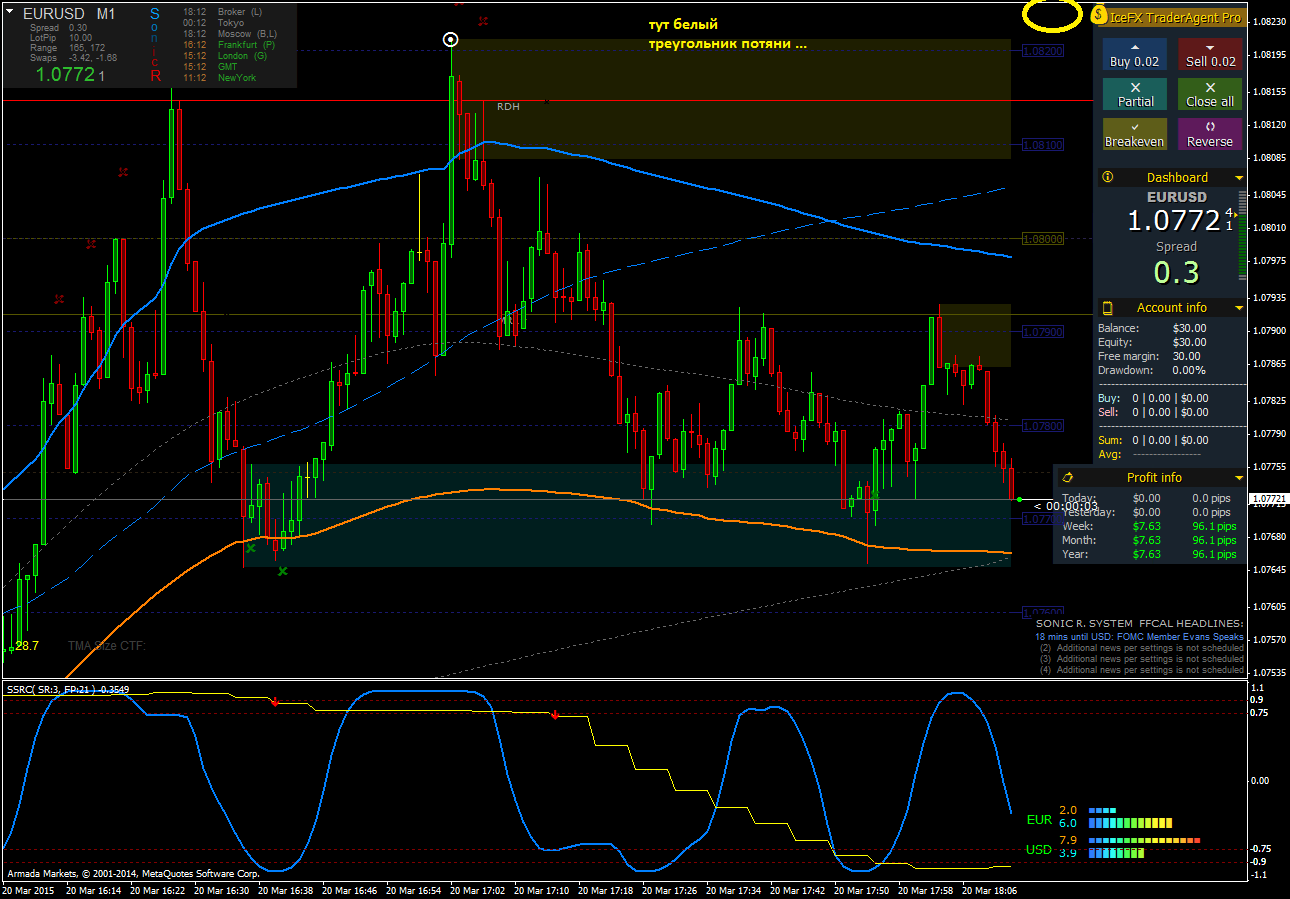
Task: Click the Swaps -3.42, -1.68 row
Action: pos(73,58)
